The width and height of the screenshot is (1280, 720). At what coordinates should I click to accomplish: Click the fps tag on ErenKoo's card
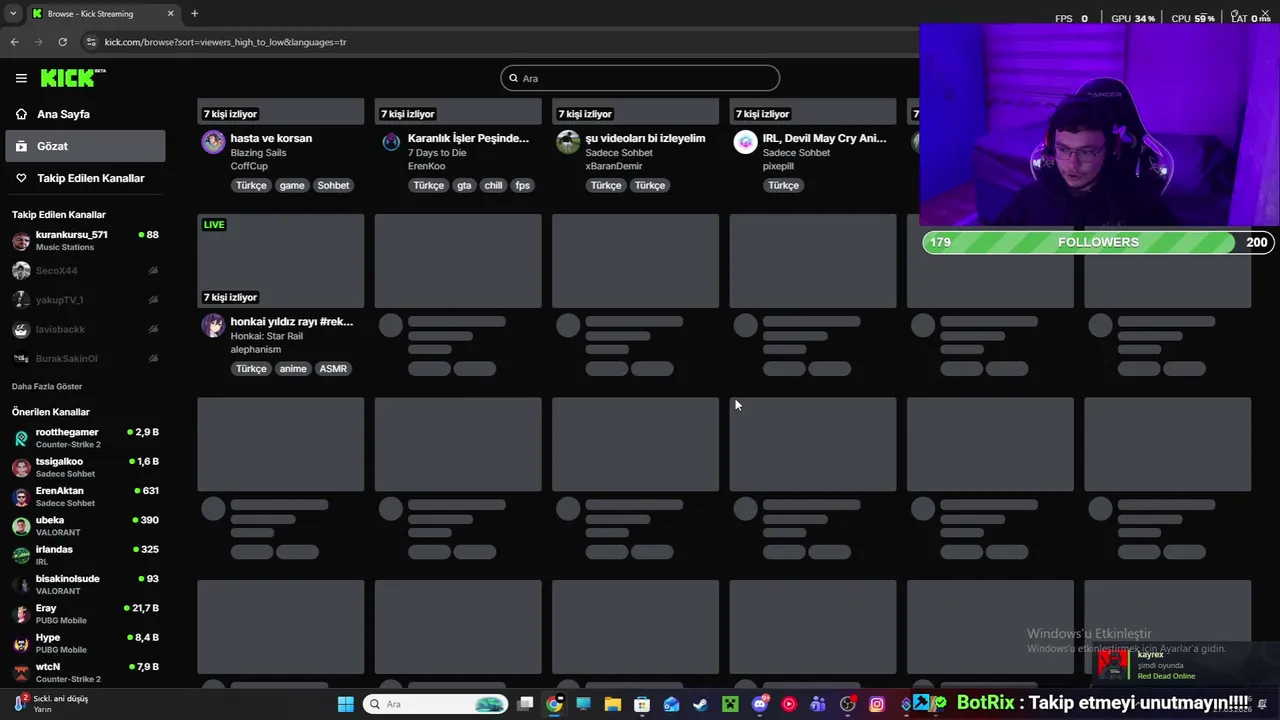[522, 185]
